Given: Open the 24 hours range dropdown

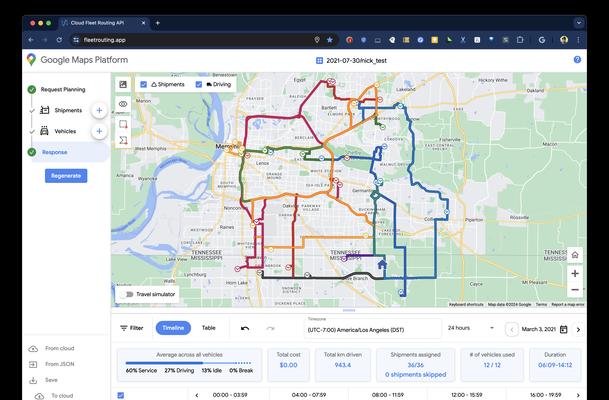Looking at the screenshot, I should [471, 328].
